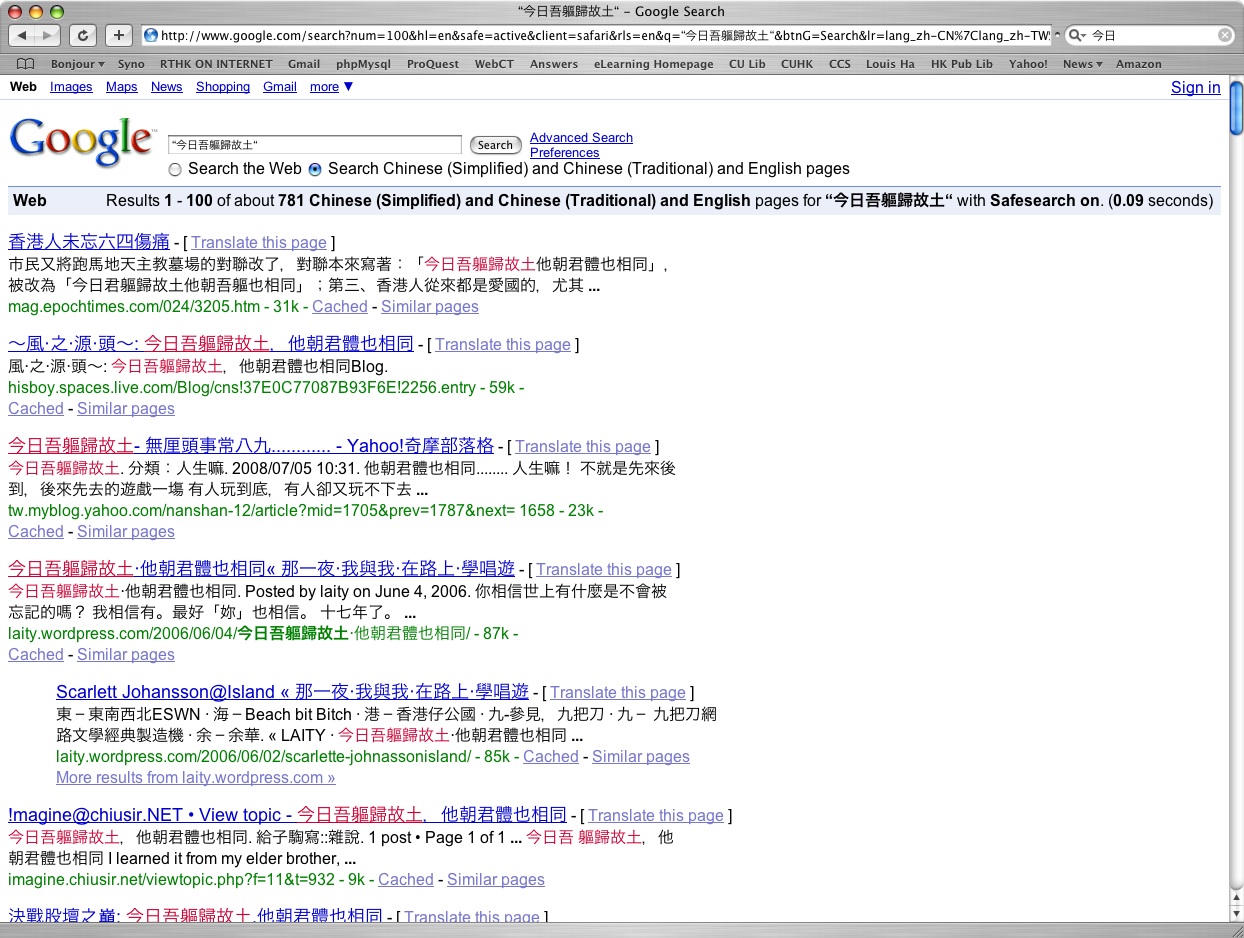Translate the Yahoo!奇摩部落格 result page
The image size is (1244, 938).
click(583, 447)
